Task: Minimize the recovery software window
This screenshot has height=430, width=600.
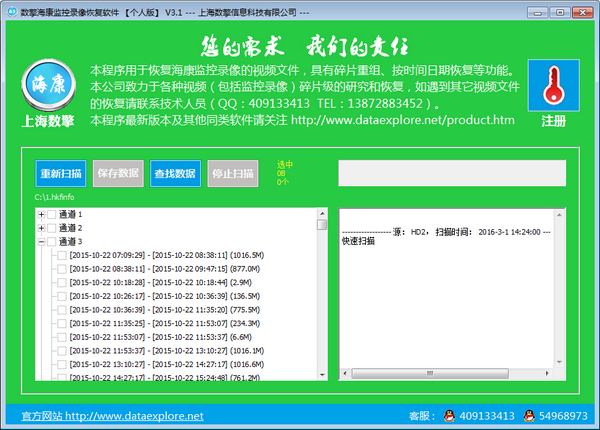Action: (538, 12)
